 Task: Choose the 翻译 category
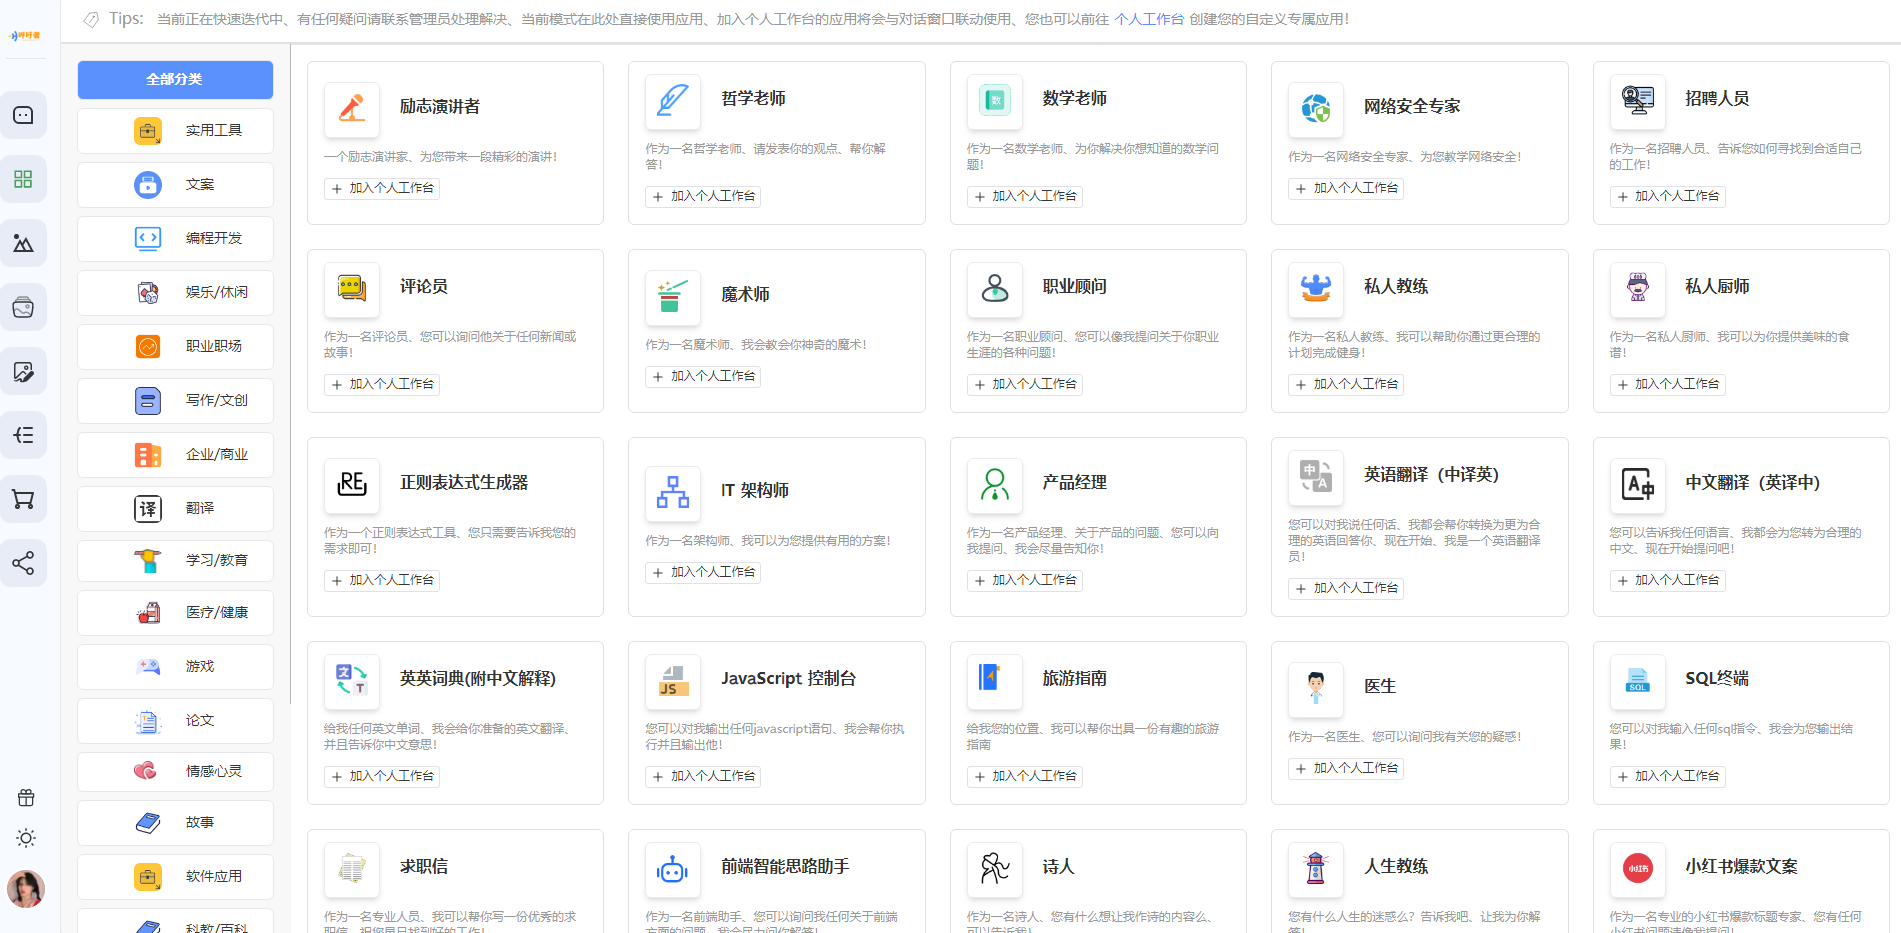point(175,508)
